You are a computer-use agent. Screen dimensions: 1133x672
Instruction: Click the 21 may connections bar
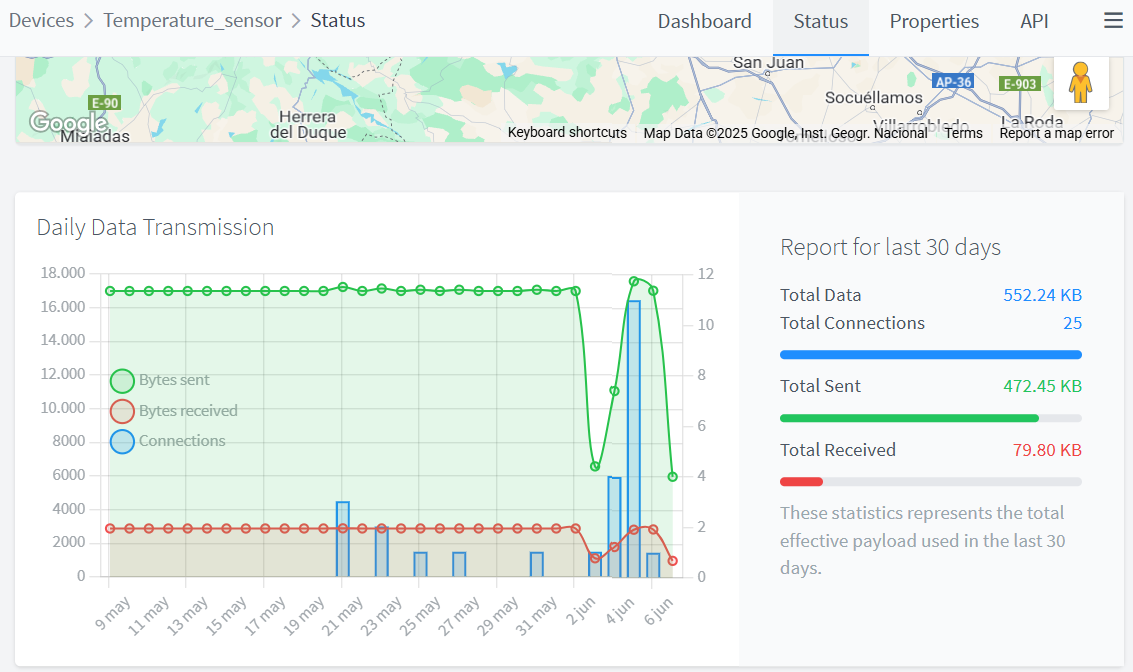tap(343, 539)
